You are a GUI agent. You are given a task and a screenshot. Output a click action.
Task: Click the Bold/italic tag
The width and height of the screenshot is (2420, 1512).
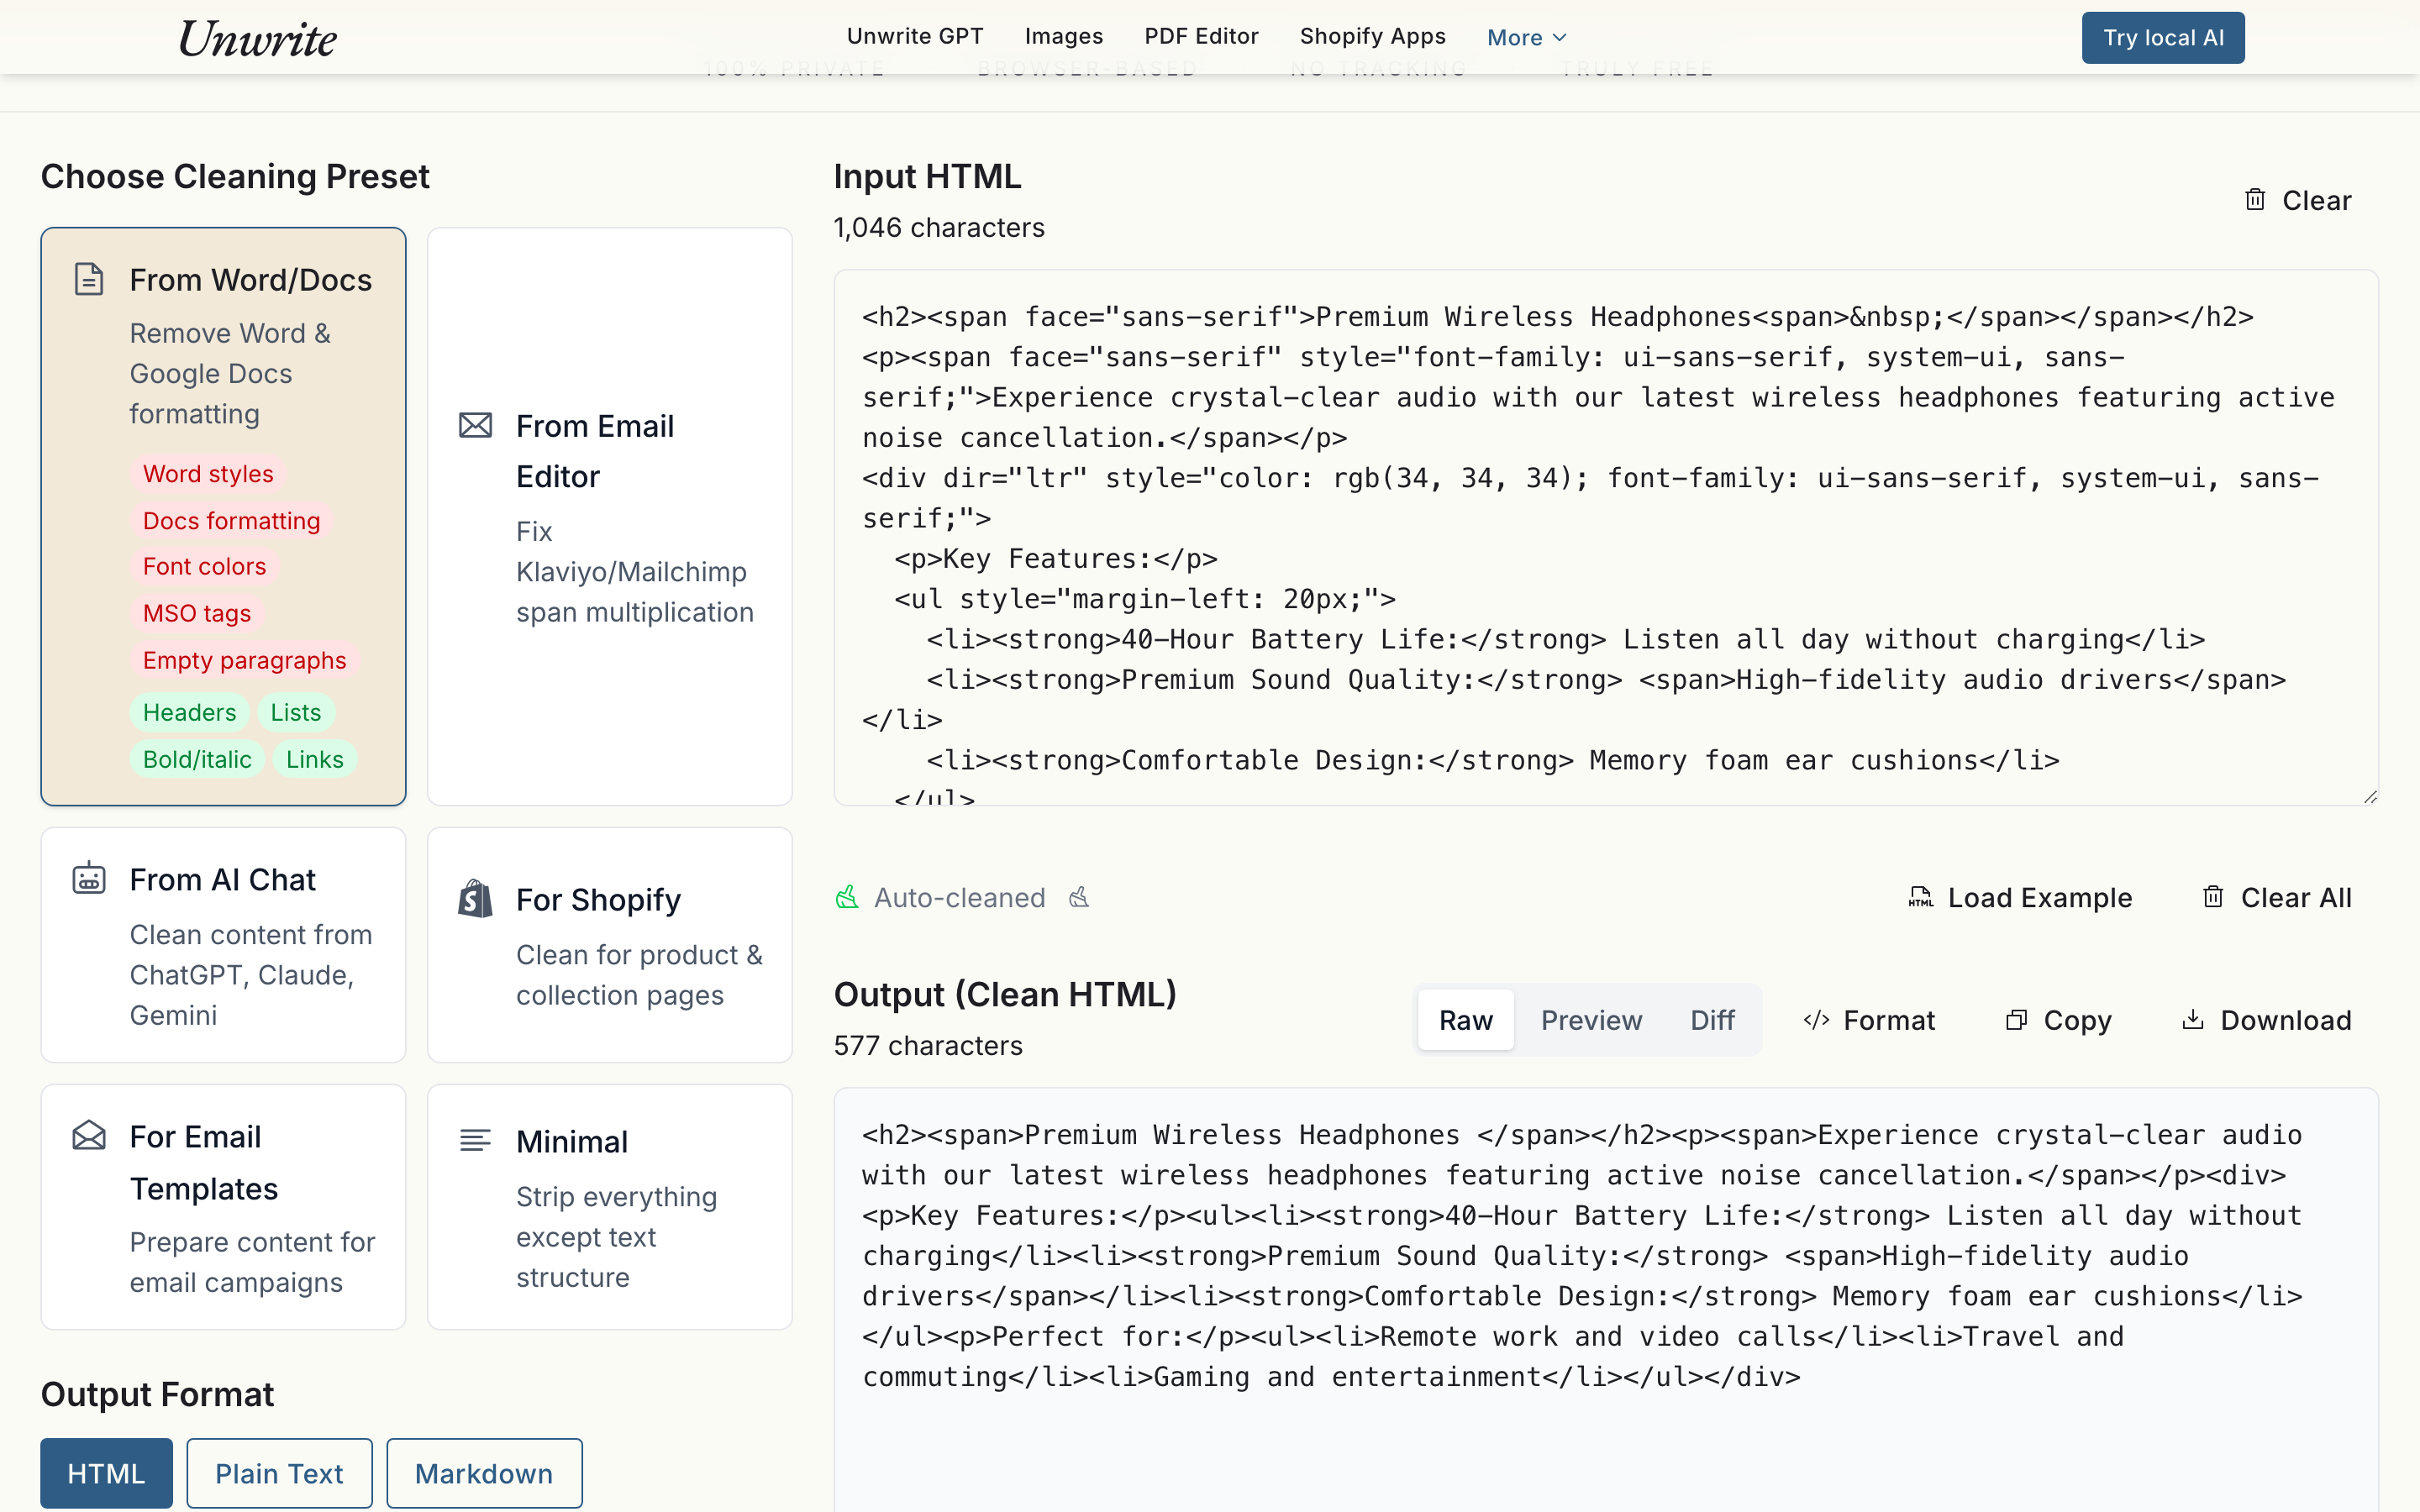point(197,759)
